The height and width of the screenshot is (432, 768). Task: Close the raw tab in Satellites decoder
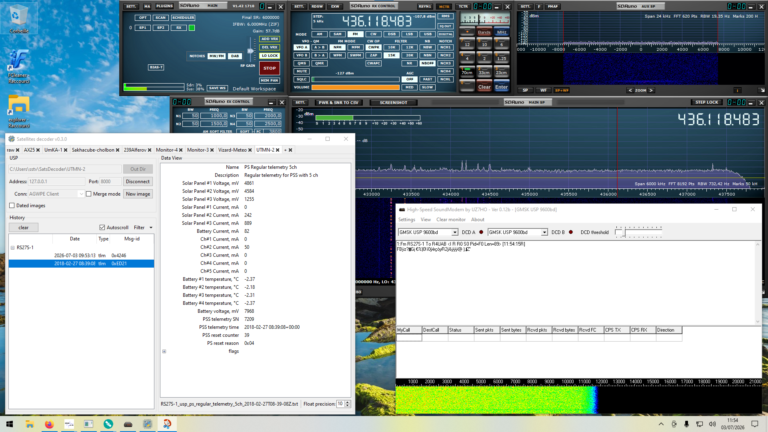pyautogui.click(x=18, y=150)
